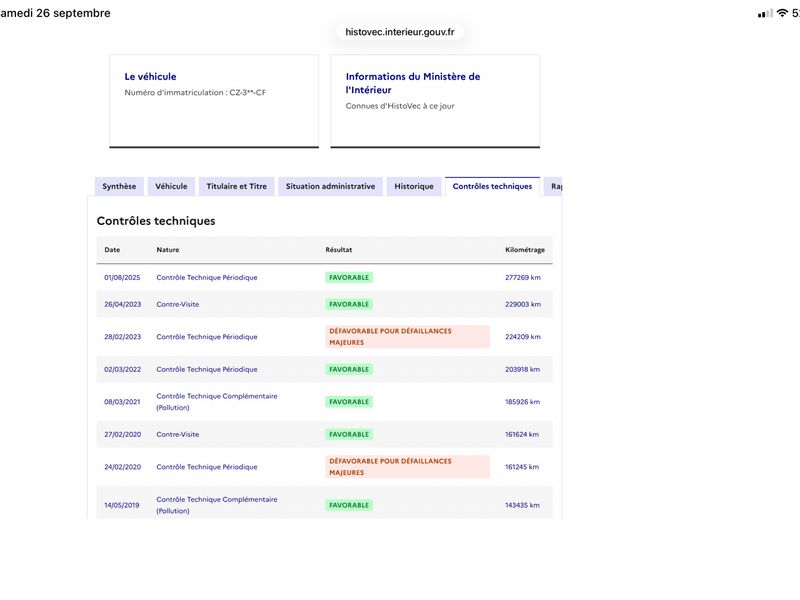
Task: Select the 01/08/2025 inspection row date
Action: (122, 278)
